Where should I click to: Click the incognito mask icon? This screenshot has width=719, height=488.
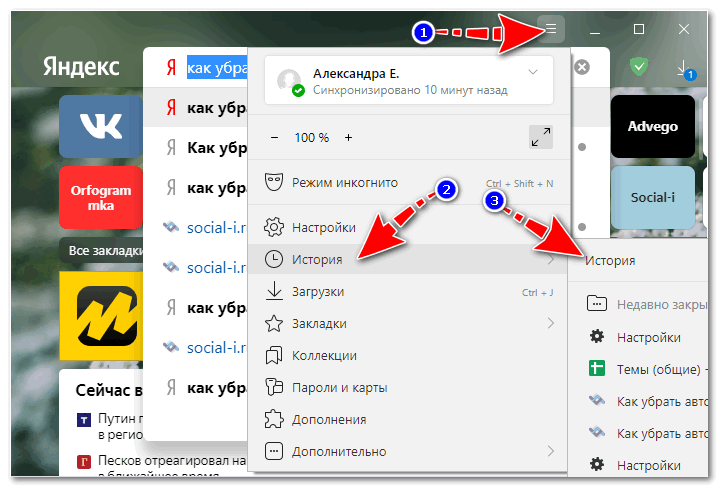click(x=274, y=183)
